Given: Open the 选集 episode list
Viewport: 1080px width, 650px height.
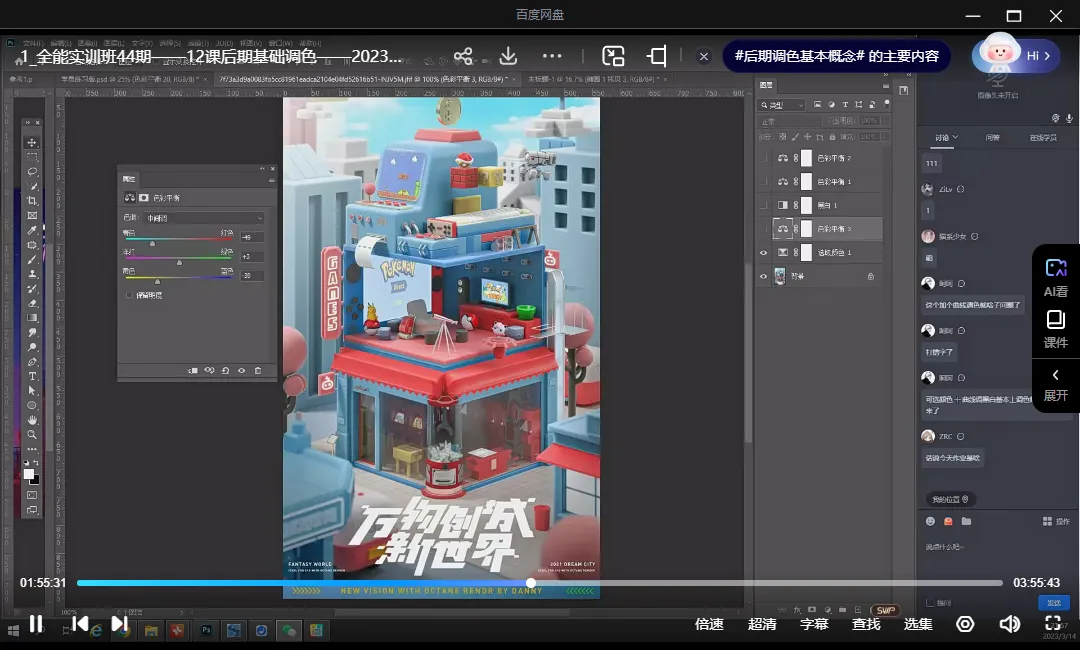Looking at the screenshot, I should pyautogui.click(x=918, y=624).
